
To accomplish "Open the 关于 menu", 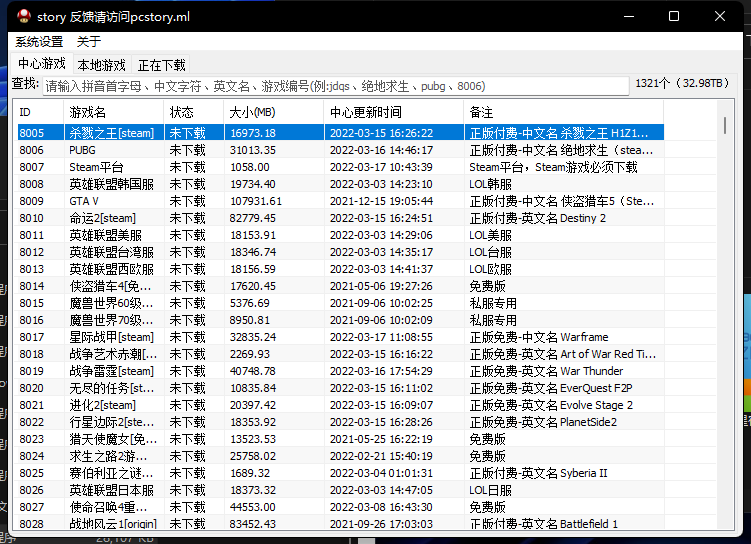I will pos(89,42).
